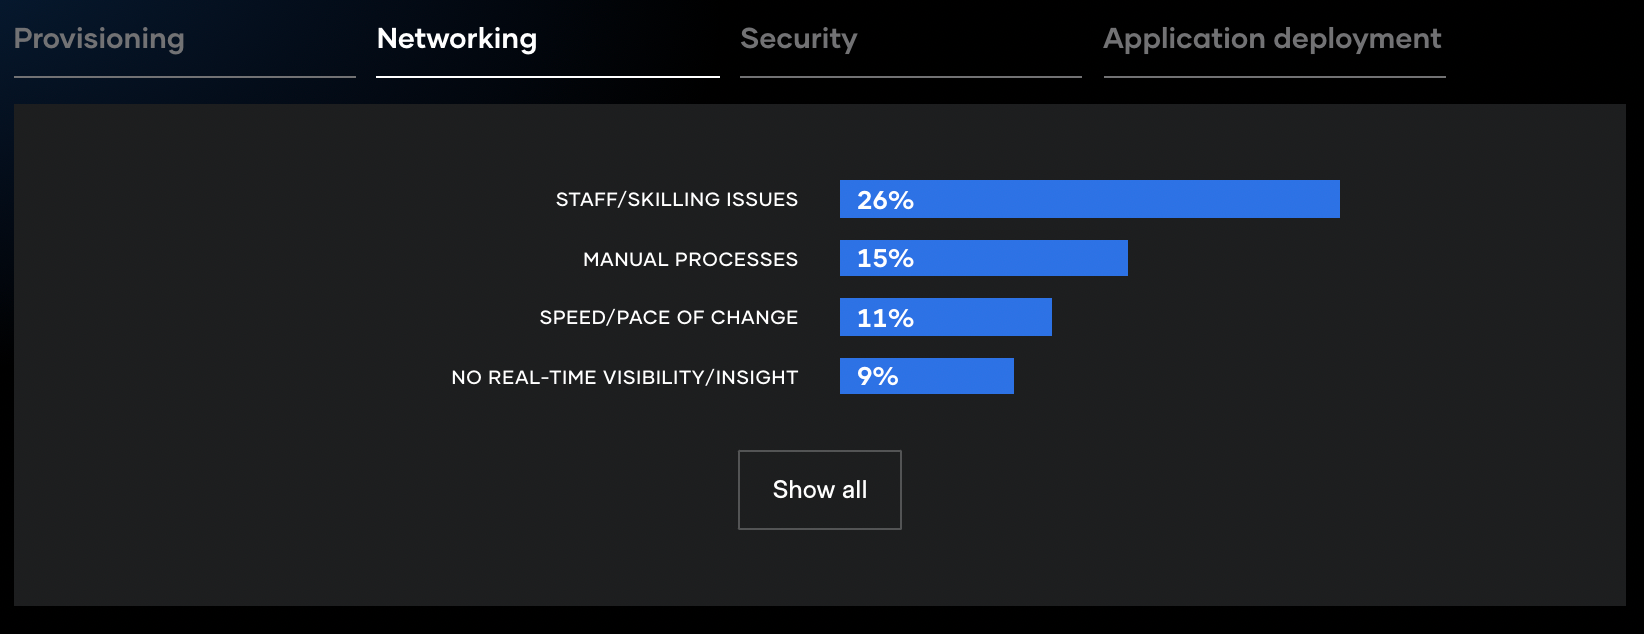Click the Show all button
The image size is (1644, 634).
pos(820,490)
